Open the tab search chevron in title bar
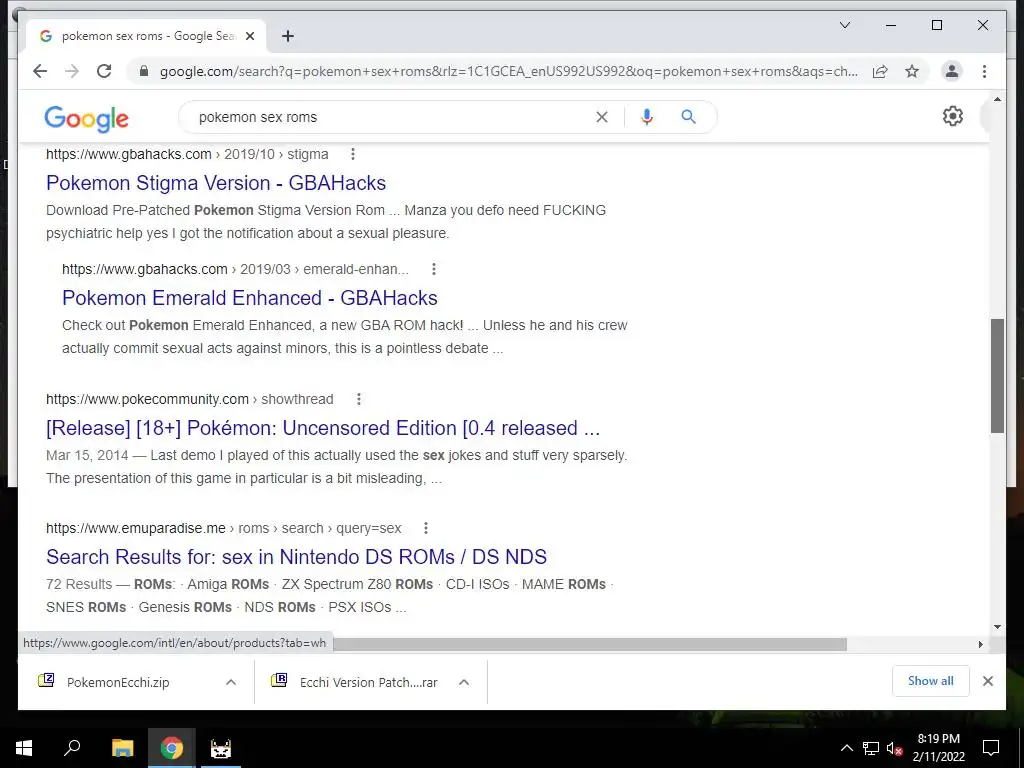Screen dimensions: 1024x768 click(x=844, y=25)
